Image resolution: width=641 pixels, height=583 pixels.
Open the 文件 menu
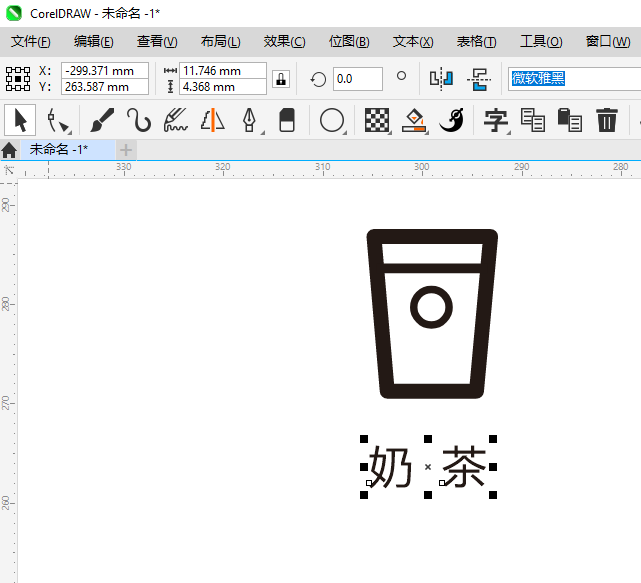coord(30,42)
